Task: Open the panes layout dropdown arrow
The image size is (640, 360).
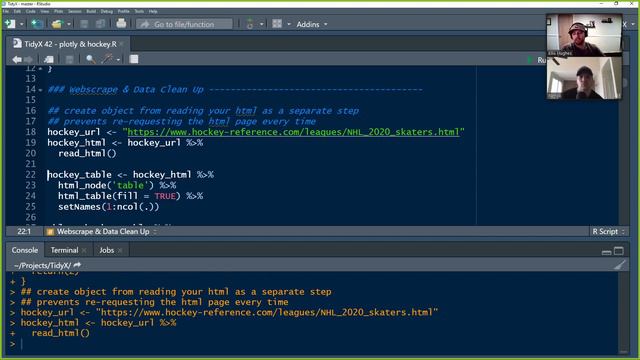Action: click(x=289, y=24)
